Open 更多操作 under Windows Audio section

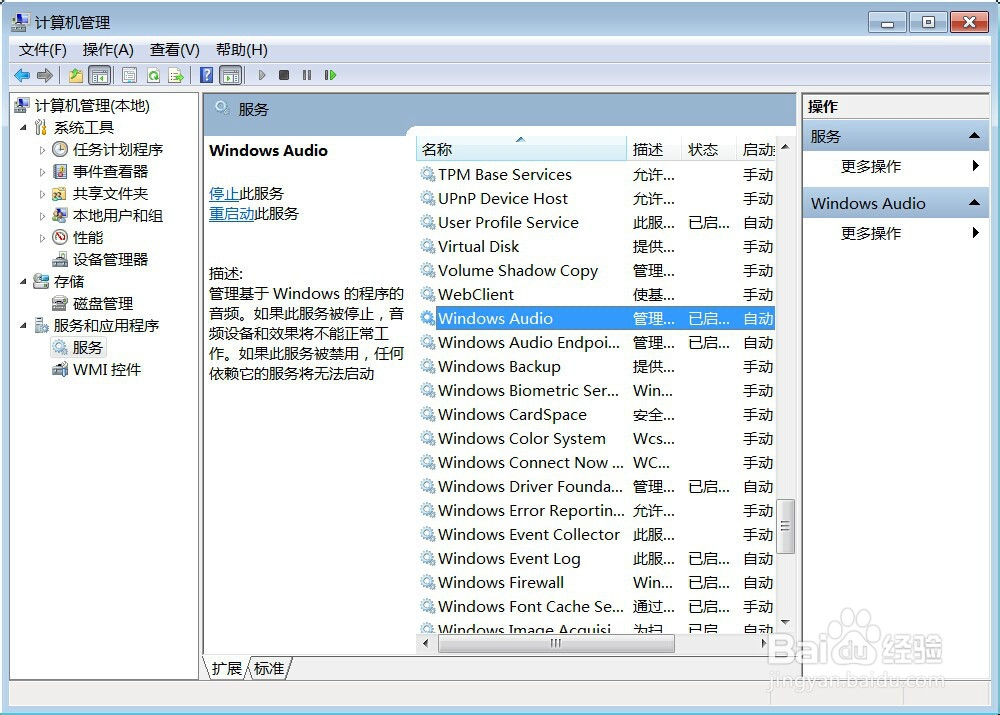(x=871, y=233)
